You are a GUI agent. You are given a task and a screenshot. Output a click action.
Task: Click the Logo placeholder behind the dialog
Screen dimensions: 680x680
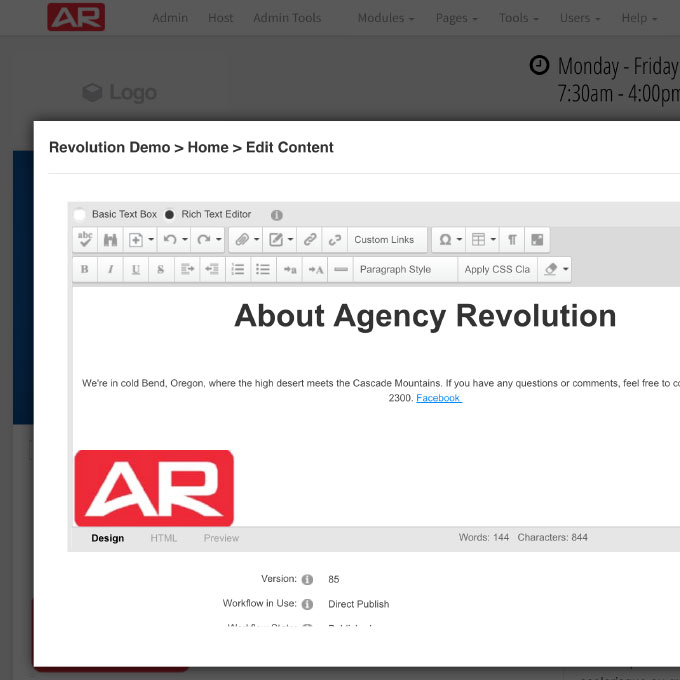tap(120, 92)
